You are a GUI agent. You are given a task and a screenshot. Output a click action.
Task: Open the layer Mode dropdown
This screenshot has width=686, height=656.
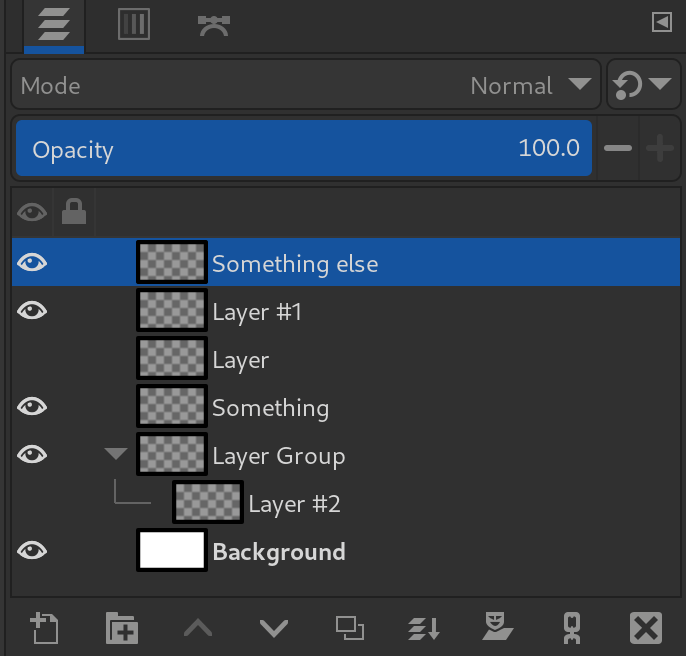(x=306, y=85)
